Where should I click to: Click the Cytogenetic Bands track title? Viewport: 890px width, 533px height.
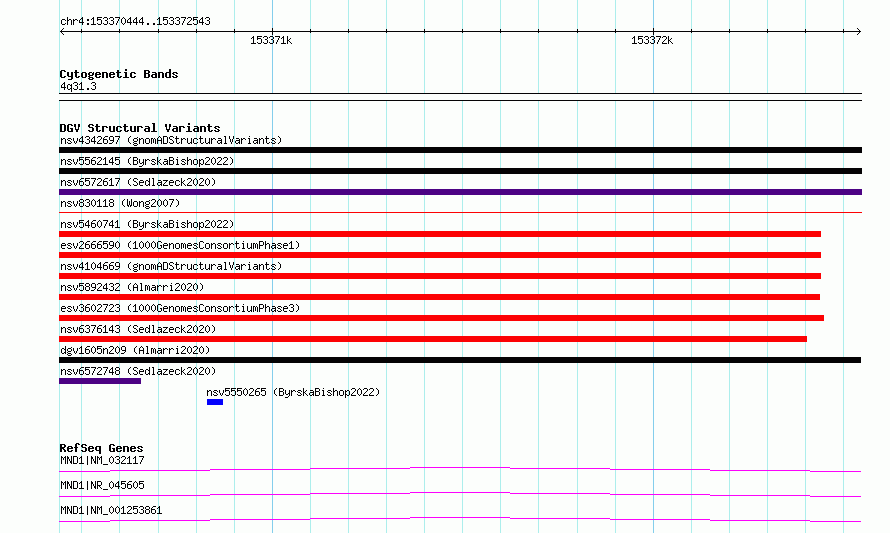point(119,74)
